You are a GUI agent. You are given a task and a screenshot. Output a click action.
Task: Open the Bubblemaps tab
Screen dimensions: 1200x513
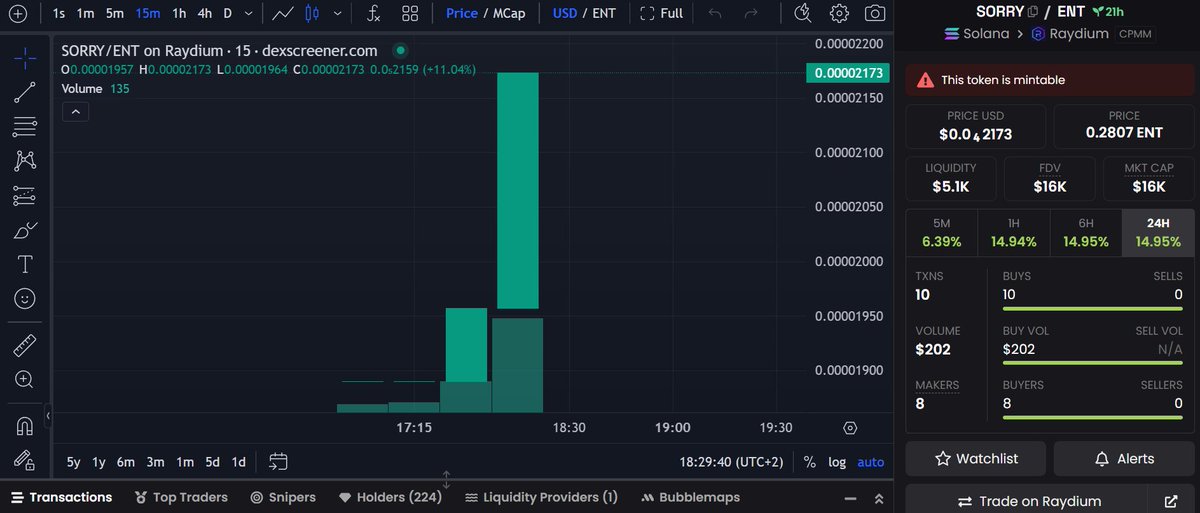tap(691, 497)
